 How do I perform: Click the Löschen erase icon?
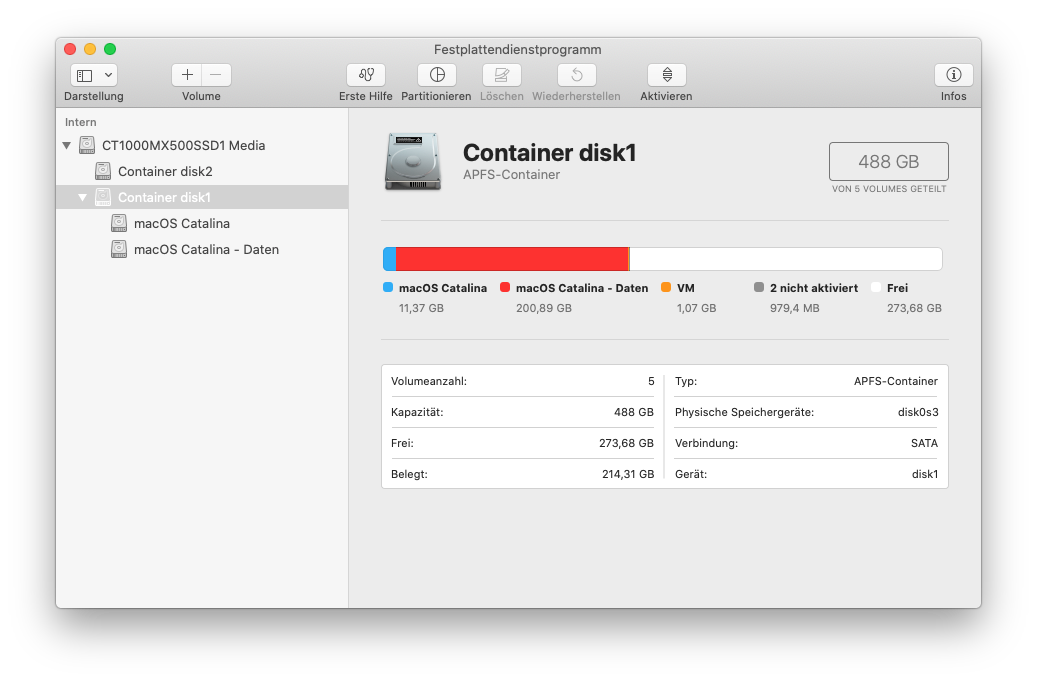coord(501,75)
